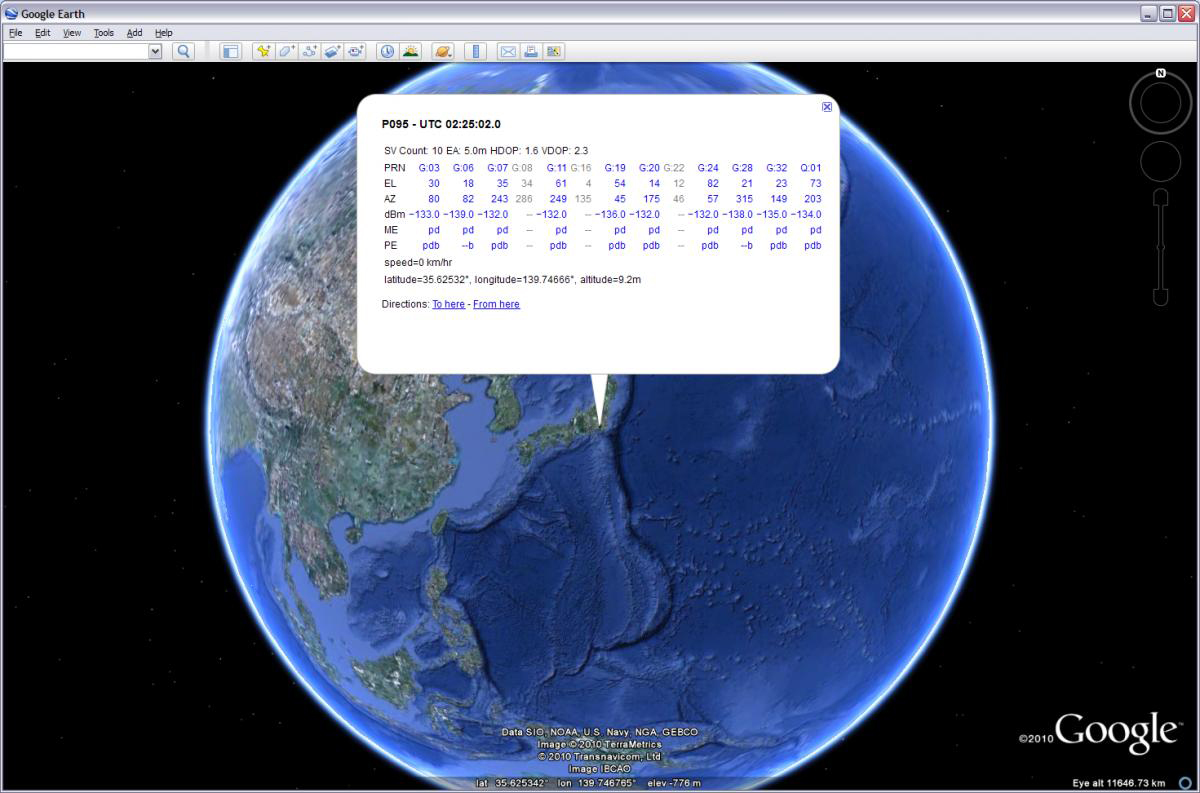This screenshot has width=1200, height=793.
Task: Click greyed satellite 'G:16' in PRN row
Action: pyautogui.click(x=581, y=168)
